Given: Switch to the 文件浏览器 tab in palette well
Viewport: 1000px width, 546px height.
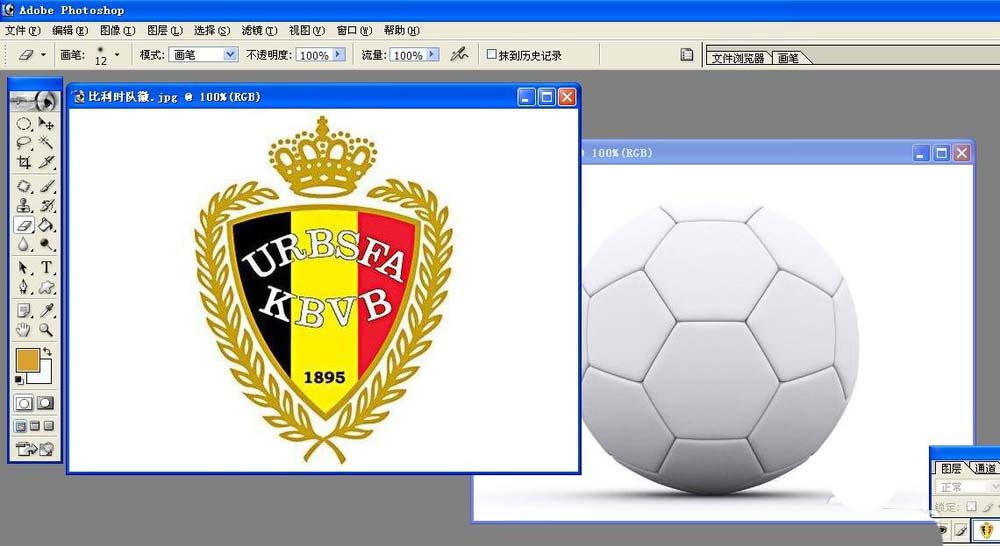Looking at the screenshot, I should (738, 58).
